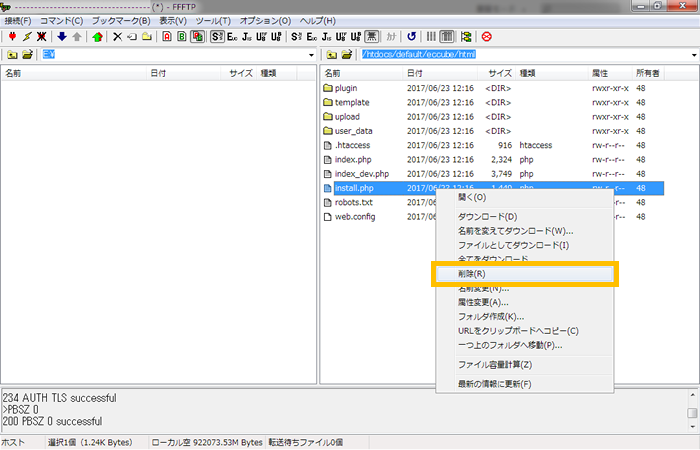The image size is (700, 450).
Task: Open the オプション(O) menu
Action: click(x=265, y=20)
